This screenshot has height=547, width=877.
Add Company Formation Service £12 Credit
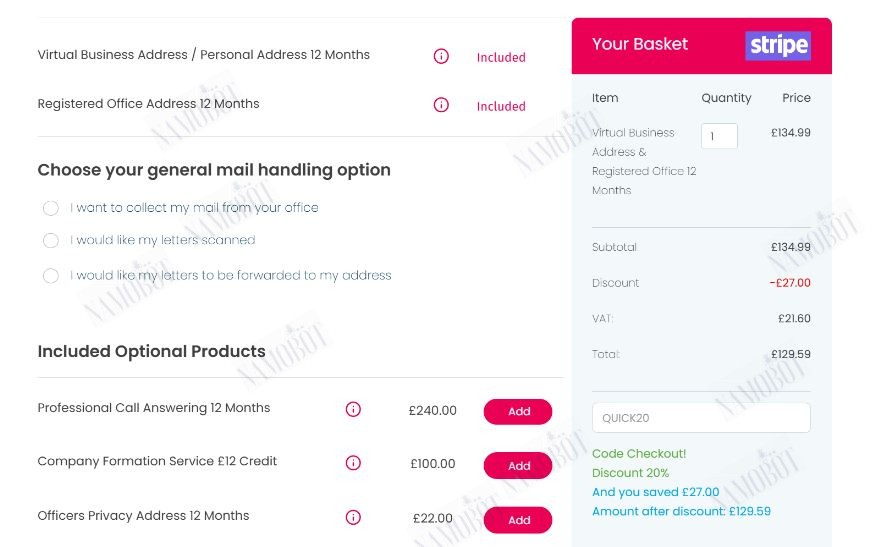click(518, 465)
